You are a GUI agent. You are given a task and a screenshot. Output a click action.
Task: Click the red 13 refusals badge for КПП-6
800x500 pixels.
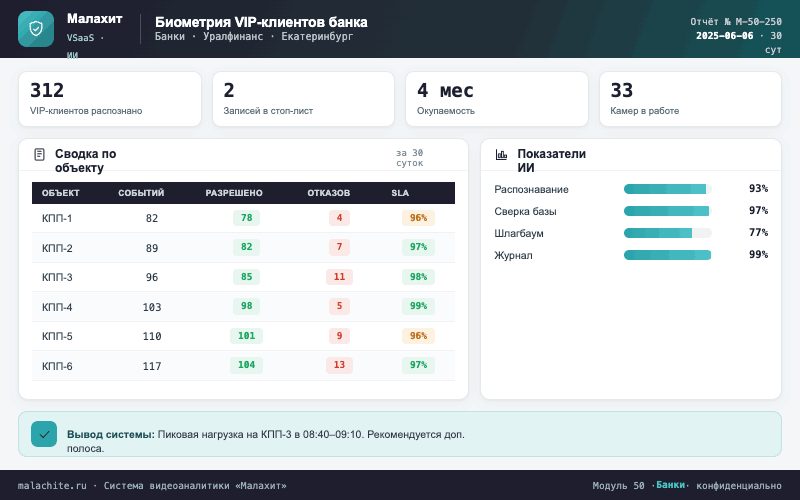pos(339,365)
